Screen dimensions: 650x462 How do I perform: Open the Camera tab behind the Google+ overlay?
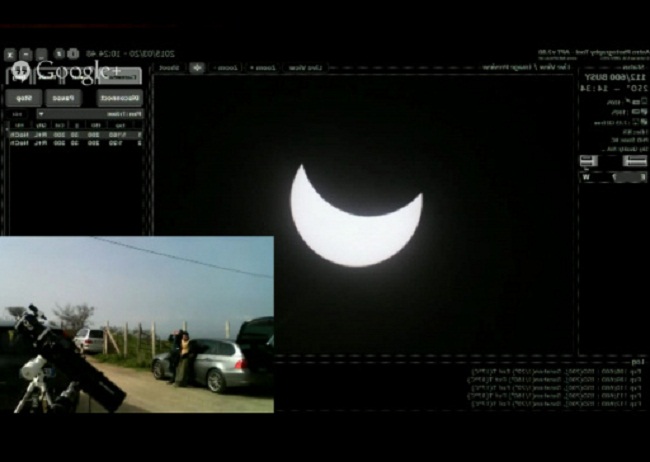point(120,76)
